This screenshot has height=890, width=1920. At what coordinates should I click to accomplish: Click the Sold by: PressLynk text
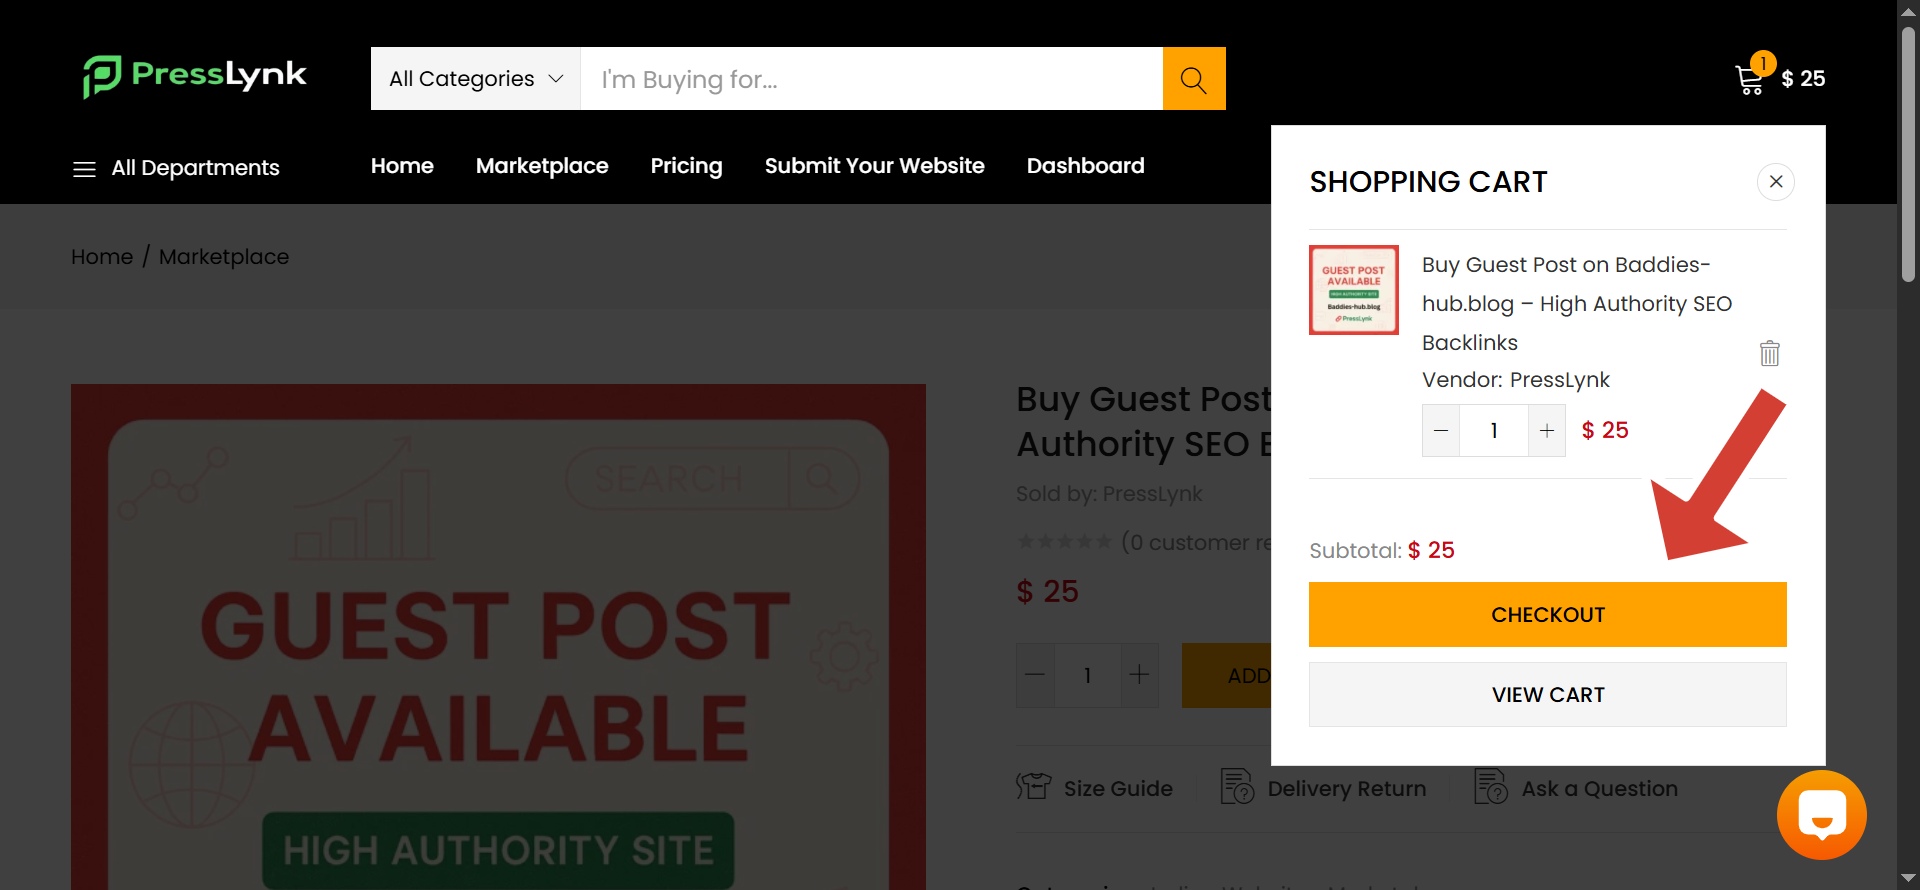point(1109,494)
